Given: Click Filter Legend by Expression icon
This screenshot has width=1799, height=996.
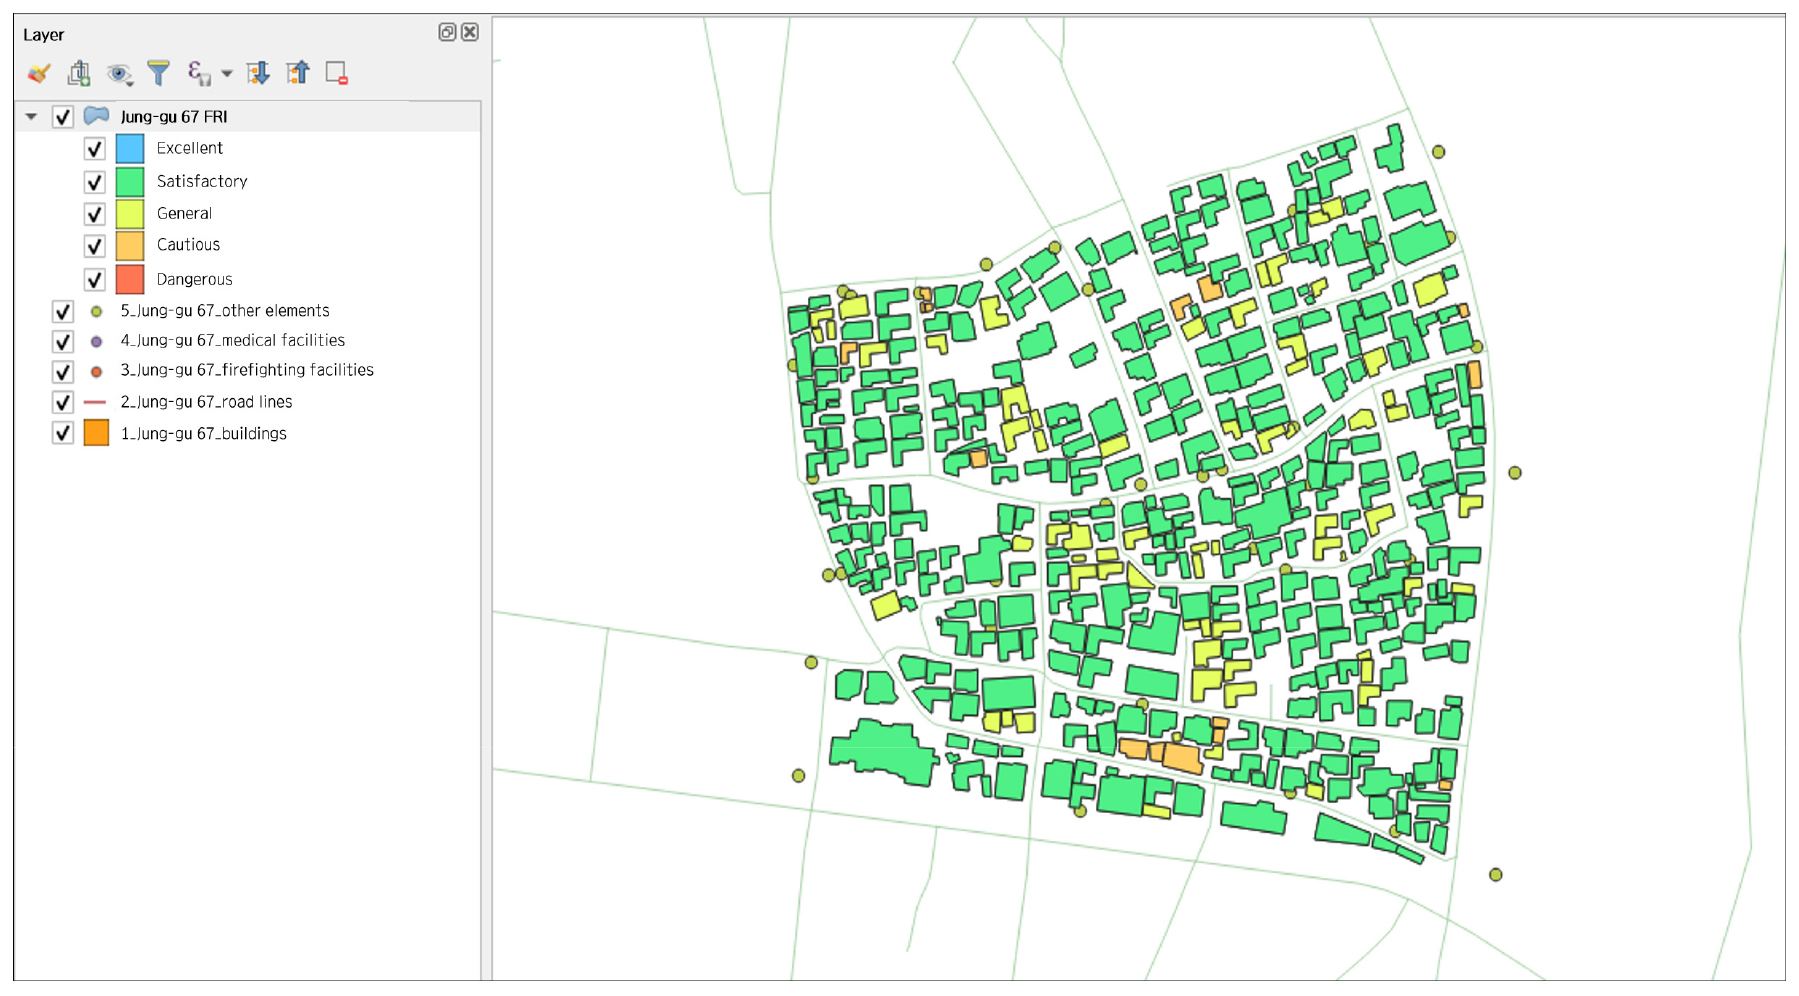Looking at the screenshot, I should tap(198, 73).
